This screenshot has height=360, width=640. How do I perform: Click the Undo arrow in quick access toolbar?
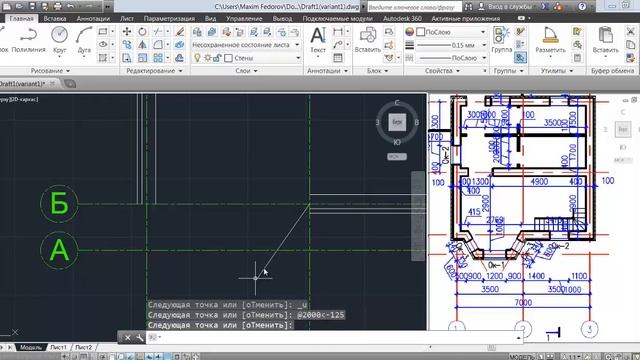[71, 6]
